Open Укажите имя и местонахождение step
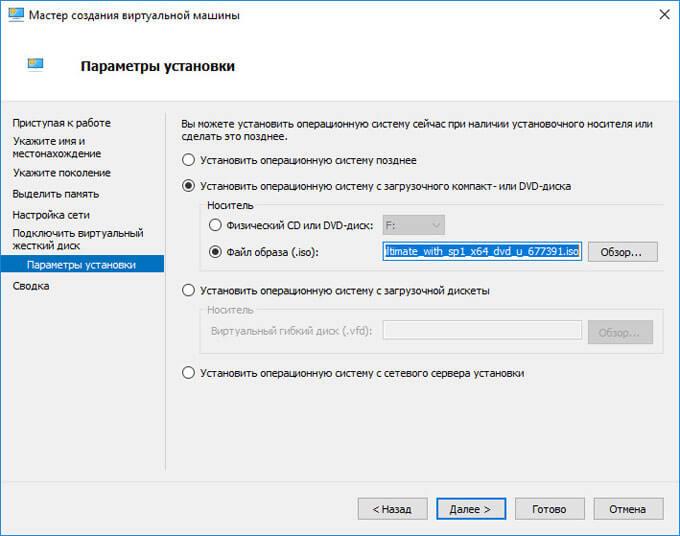The width and height of the screenshot is (680, 536). pos(56,147)
